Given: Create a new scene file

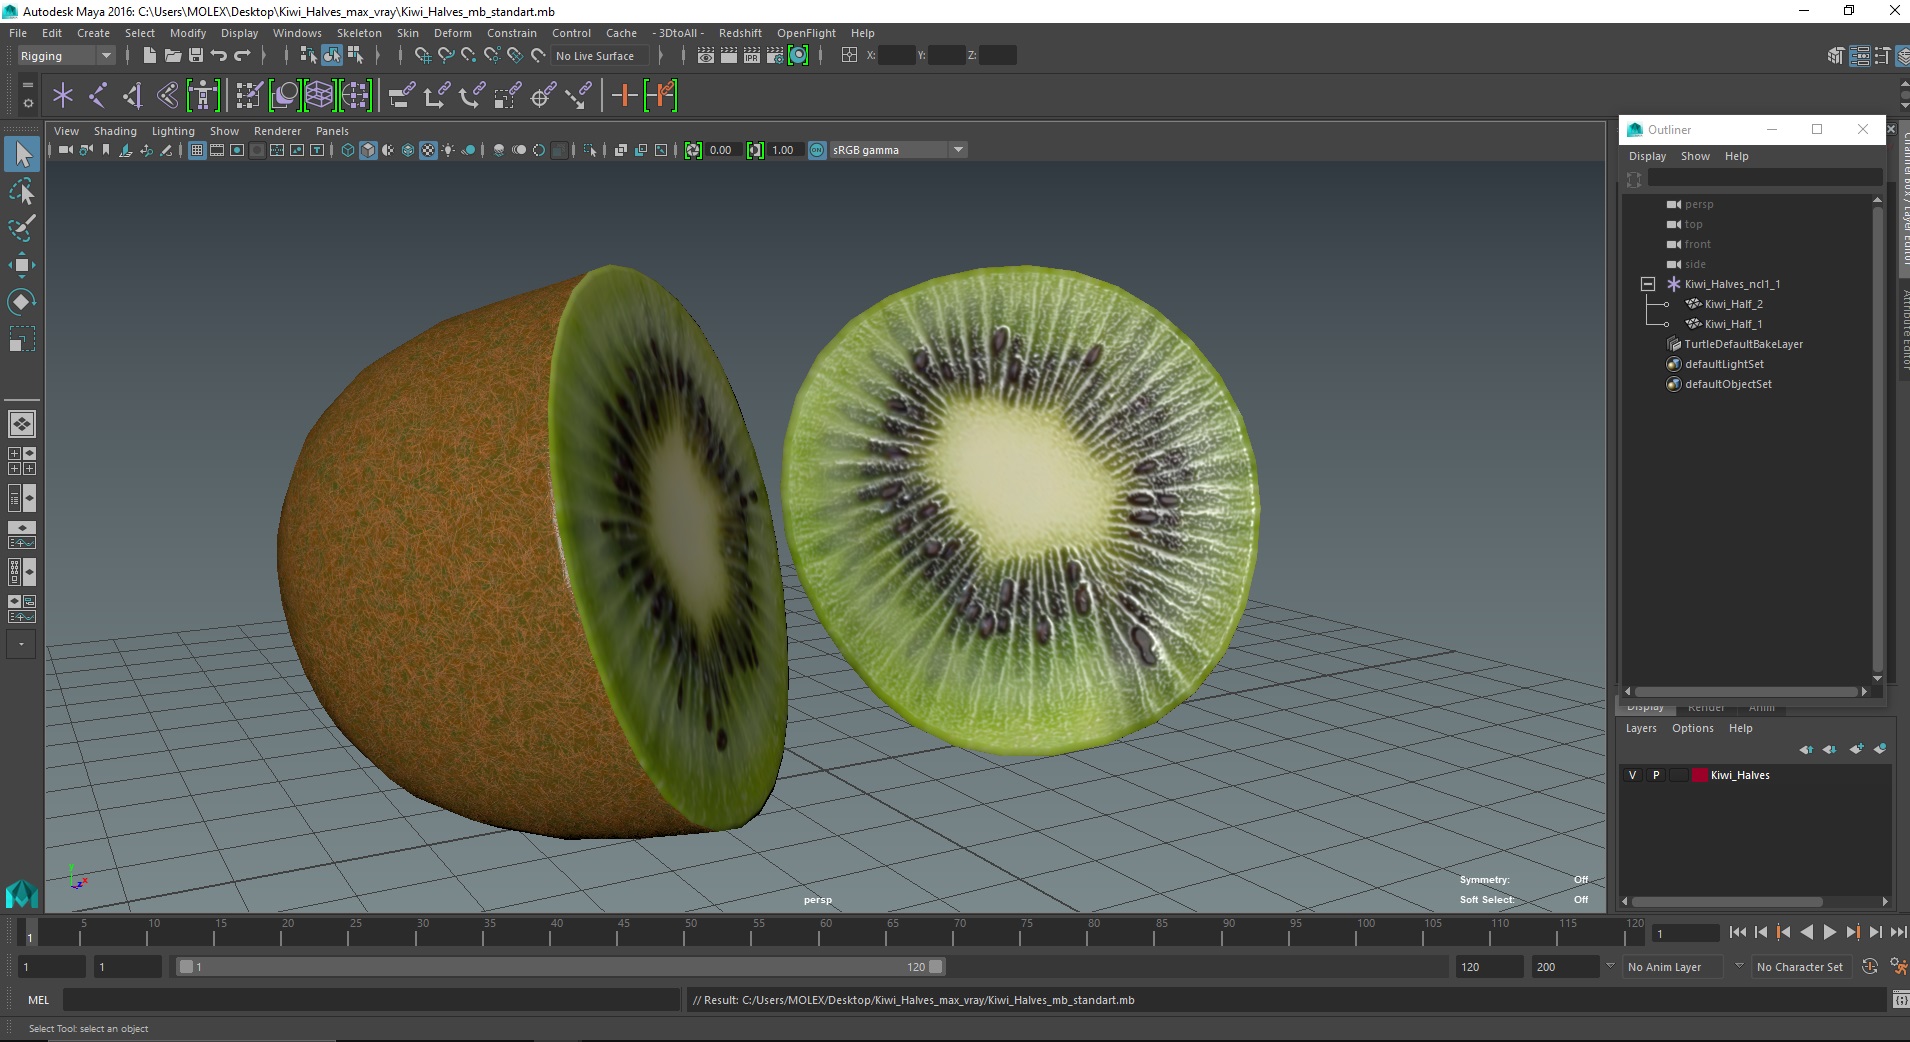Looking at the screenshot, I should point(149,56).
